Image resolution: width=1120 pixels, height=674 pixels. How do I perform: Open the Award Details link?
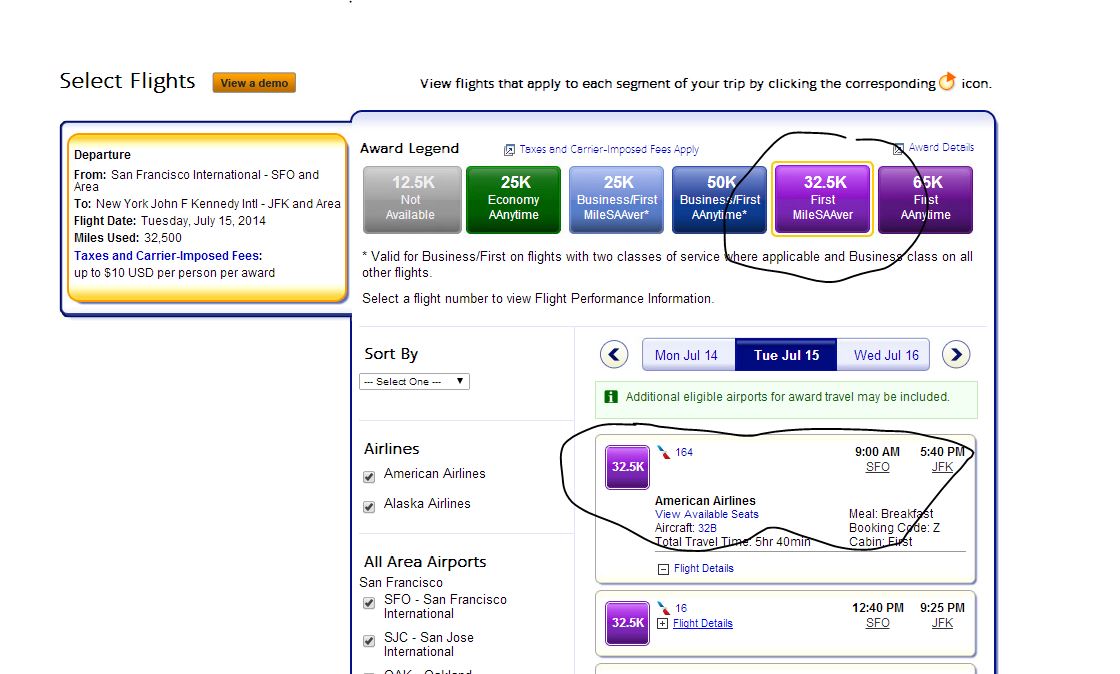point(941,147)
